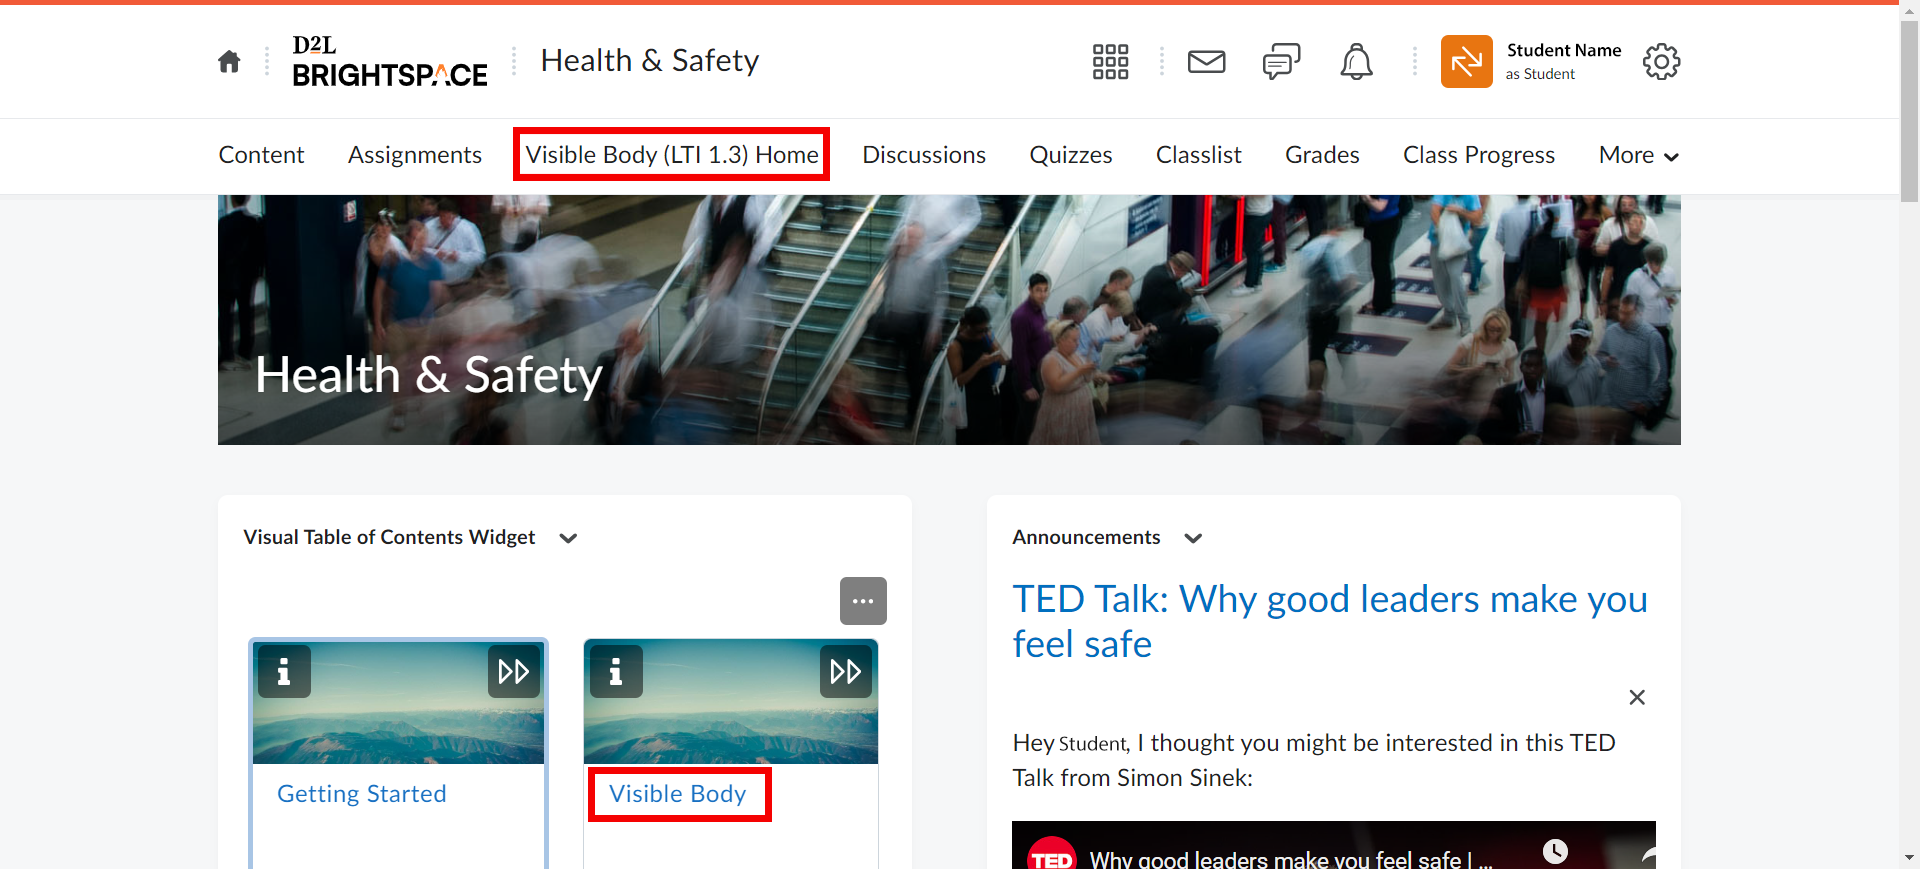Go to the Brightspace home icon
The image size is (1920, 869).
coord(229,62)
